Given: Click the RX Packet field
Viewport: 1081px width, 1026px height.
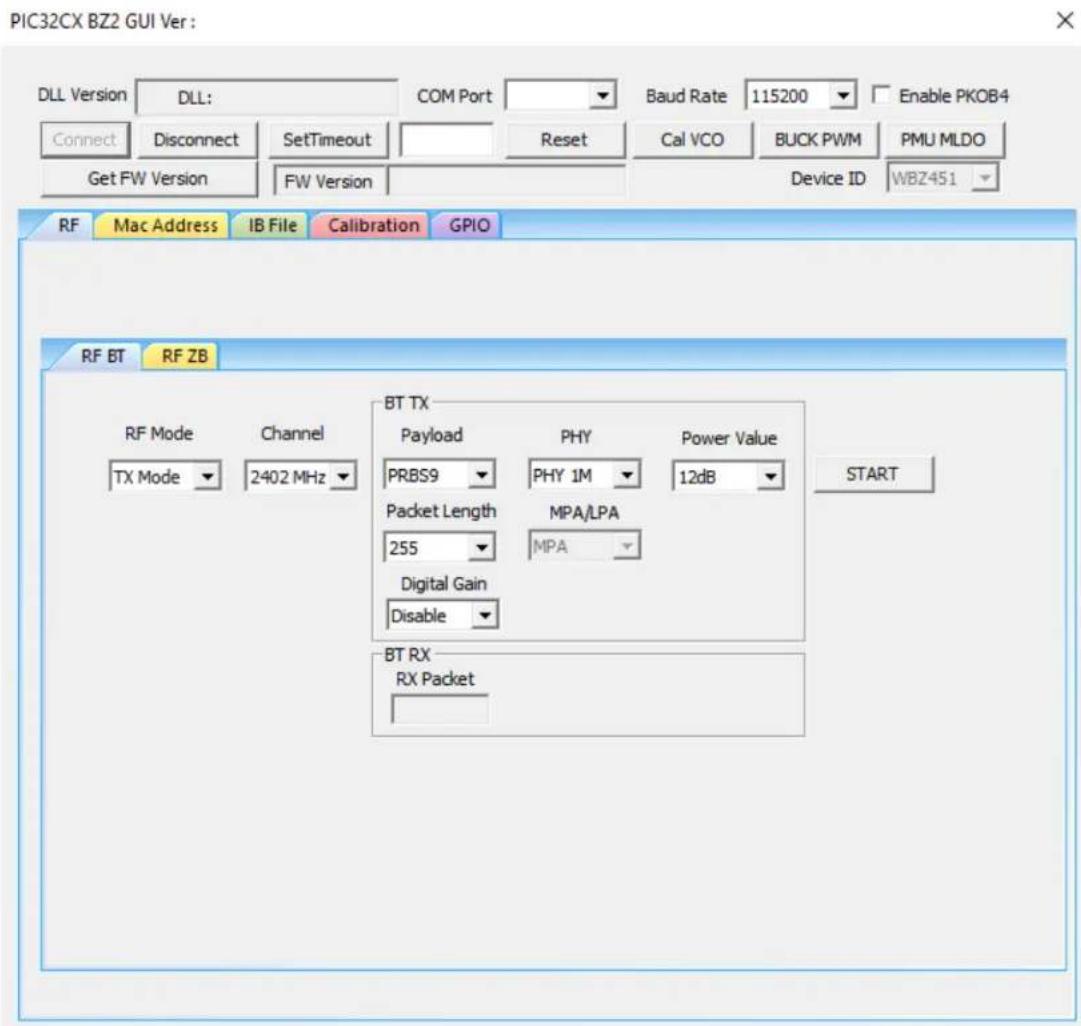Looking at the screenshot, I should [x=439, y=709].
